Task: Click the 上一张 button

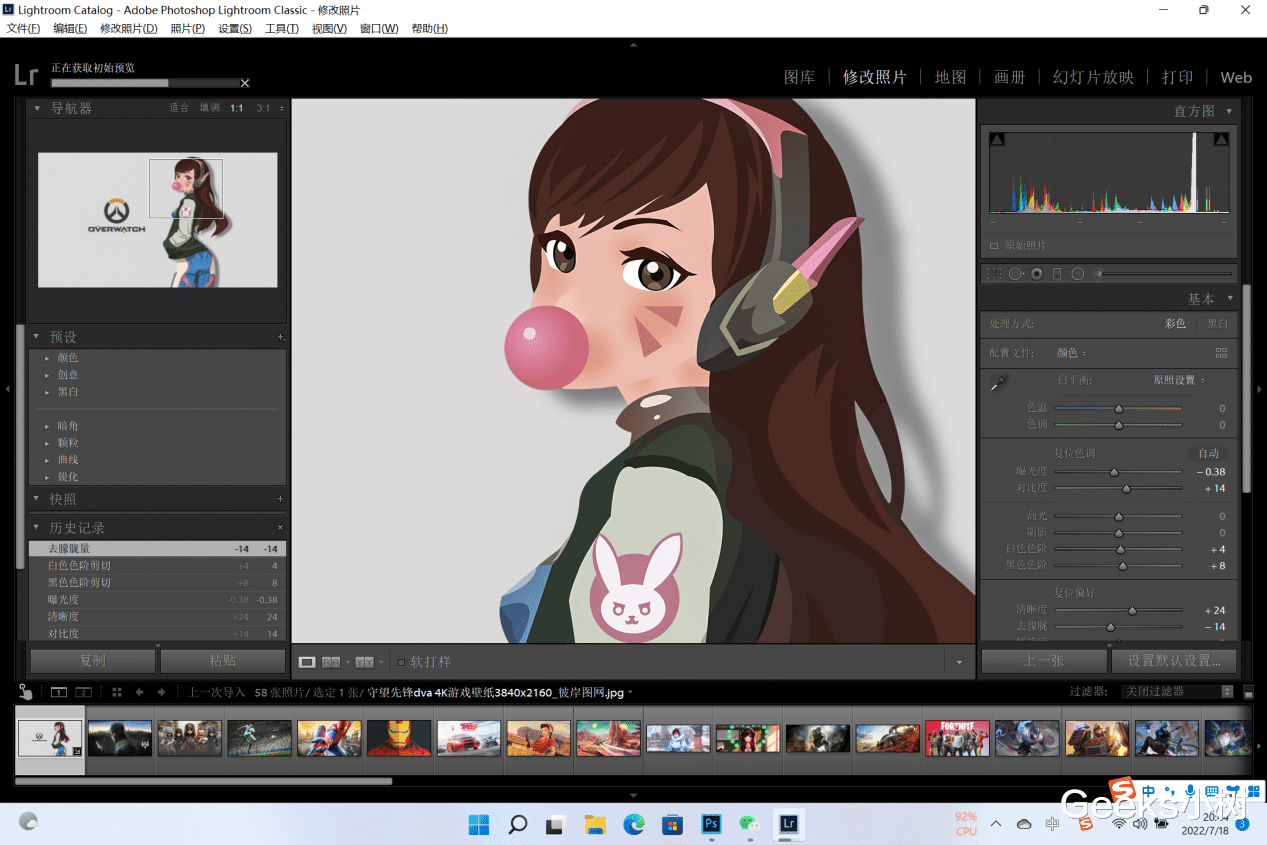Action: 1044,661
